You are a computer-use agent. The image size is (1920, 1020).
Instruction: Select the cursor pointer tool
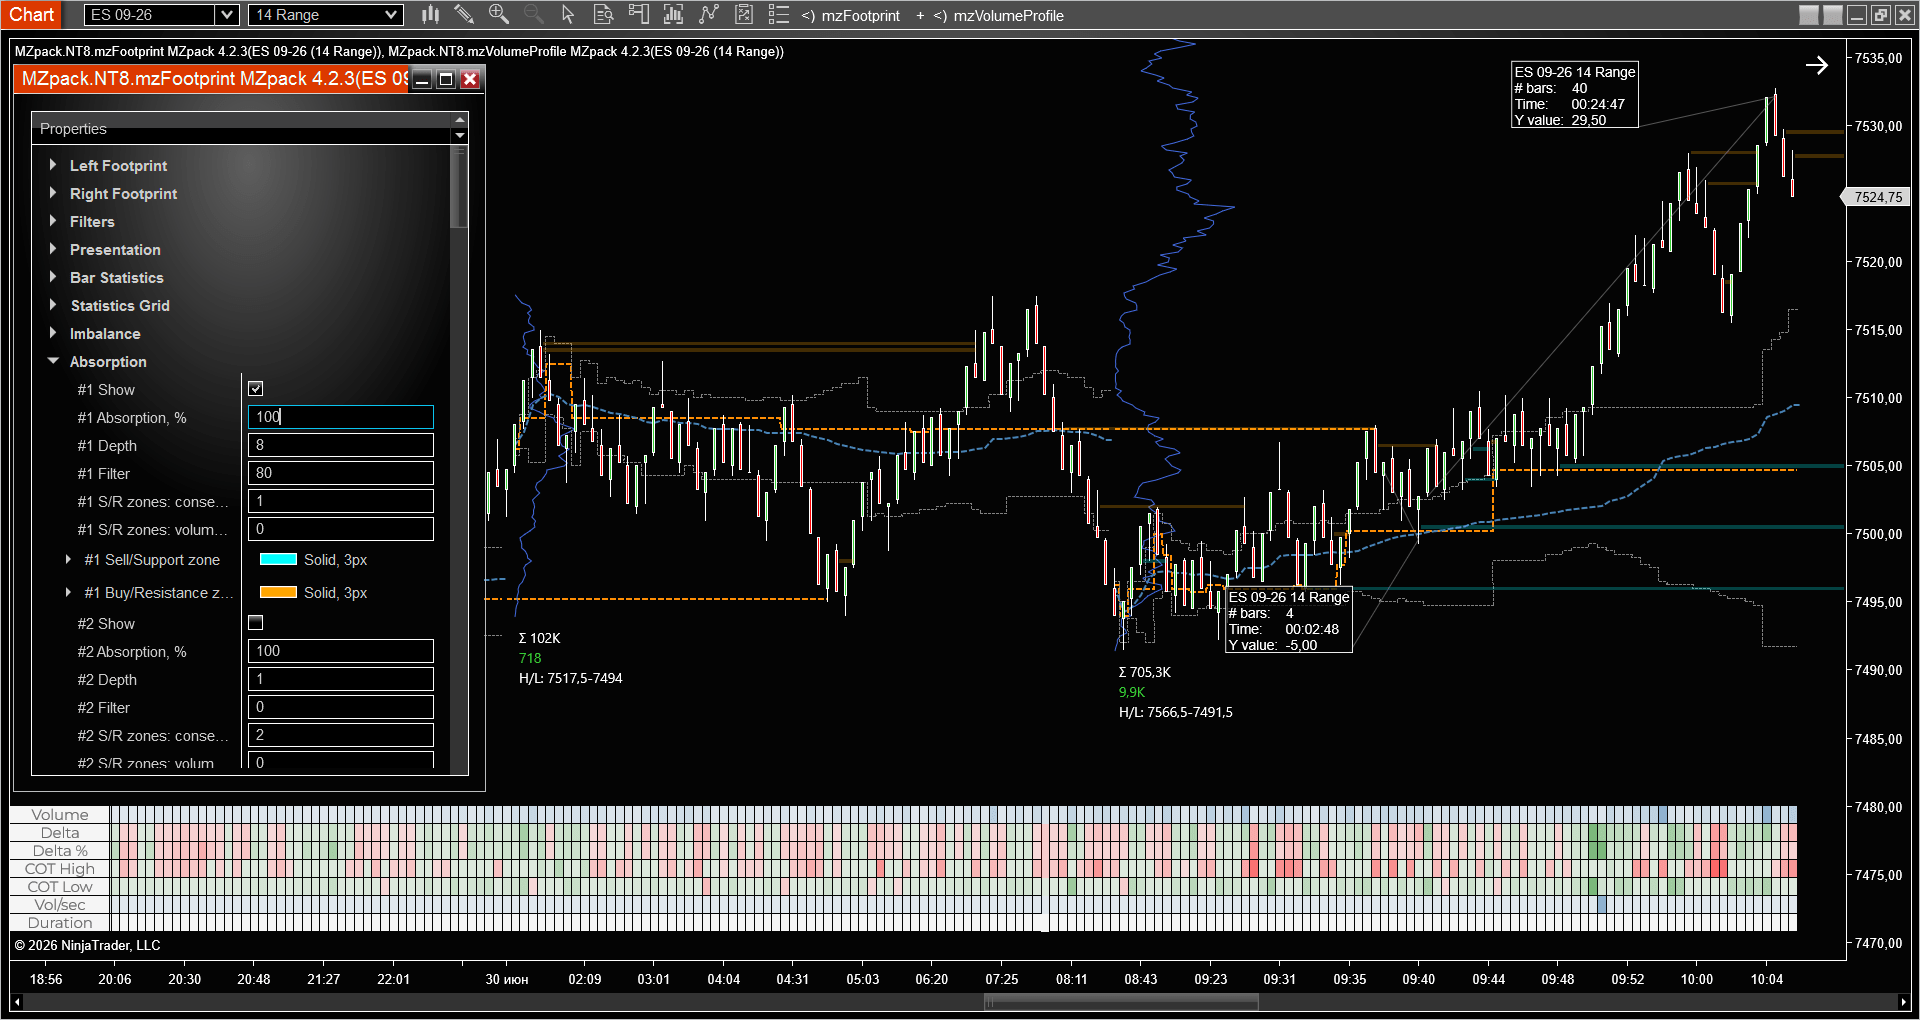tap(568, 14)
